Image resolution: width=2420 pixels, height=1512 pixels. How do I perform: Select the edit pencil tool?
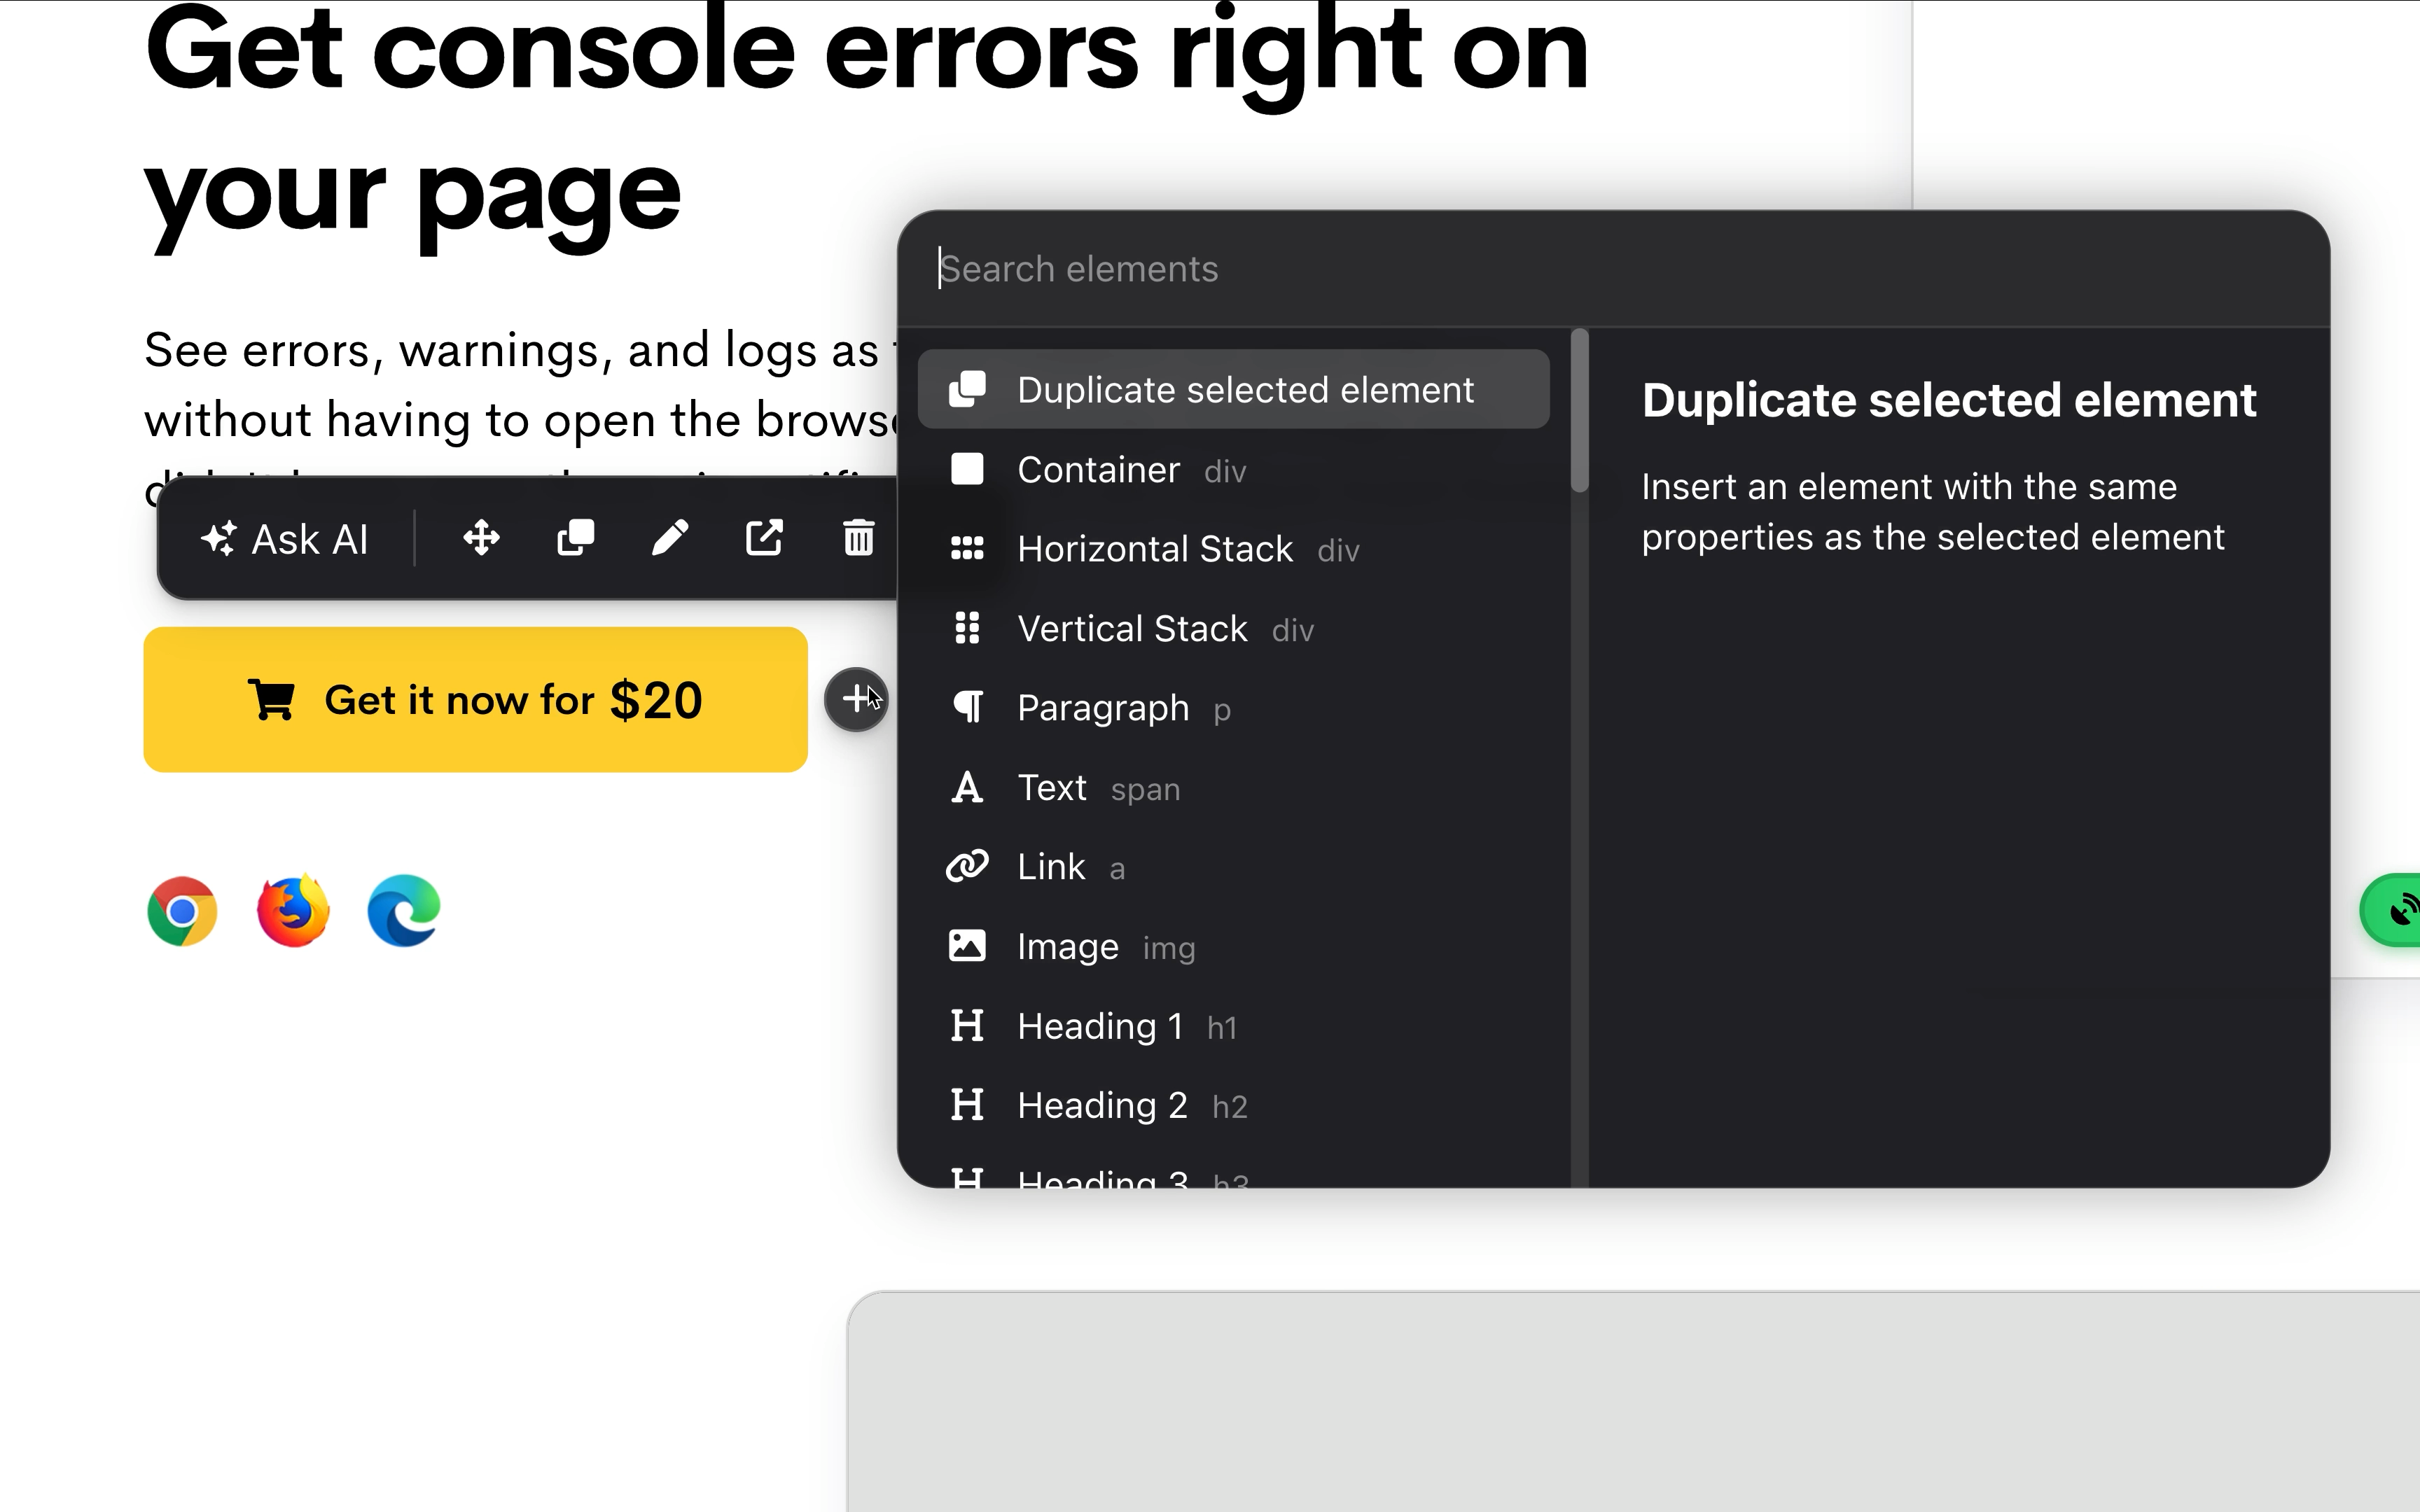pos(670,539)
